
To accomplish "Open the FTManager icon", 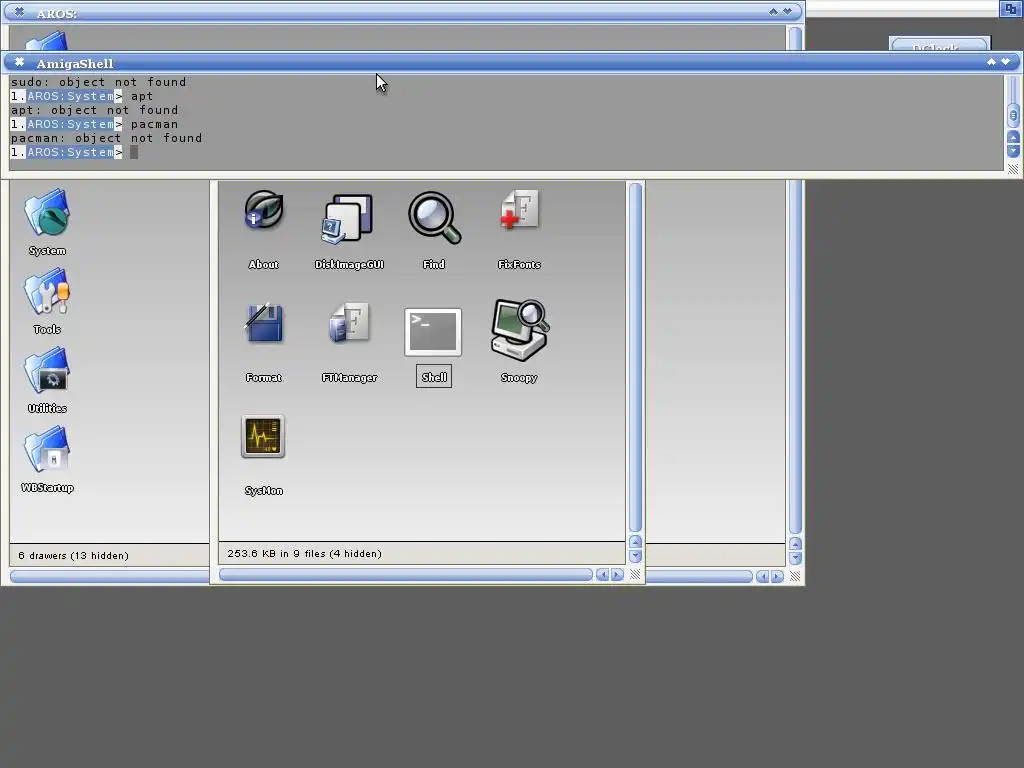I will point(349,323).
